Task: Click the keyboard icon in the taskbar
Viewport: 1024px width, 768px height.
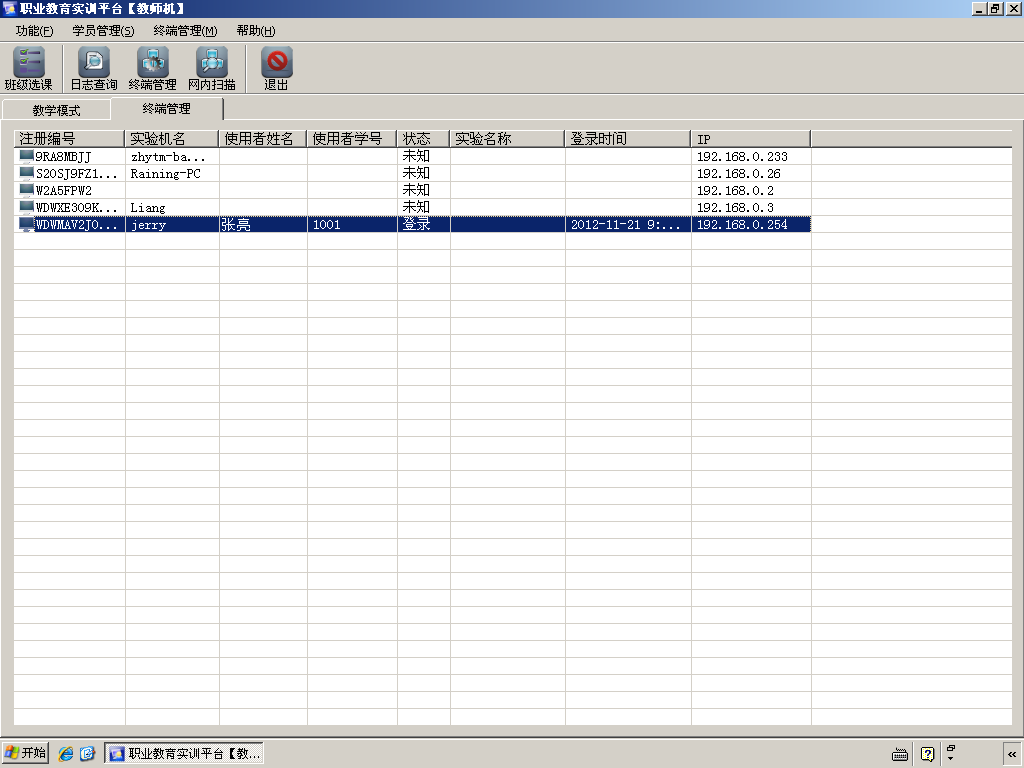Action: (900, 754)
